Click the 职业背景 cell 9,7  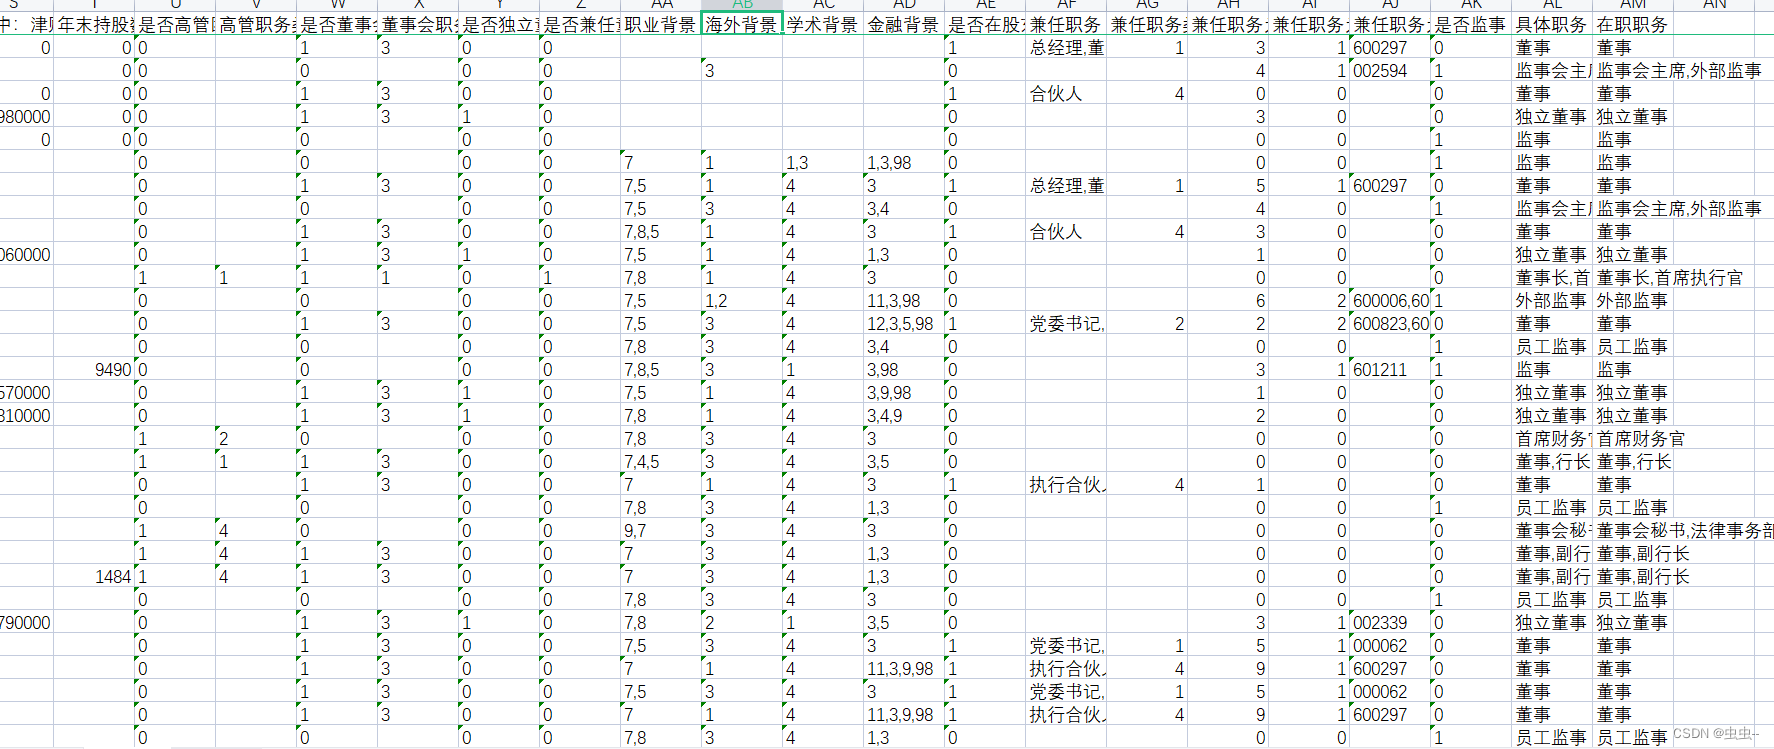click(x=660, y=531)
